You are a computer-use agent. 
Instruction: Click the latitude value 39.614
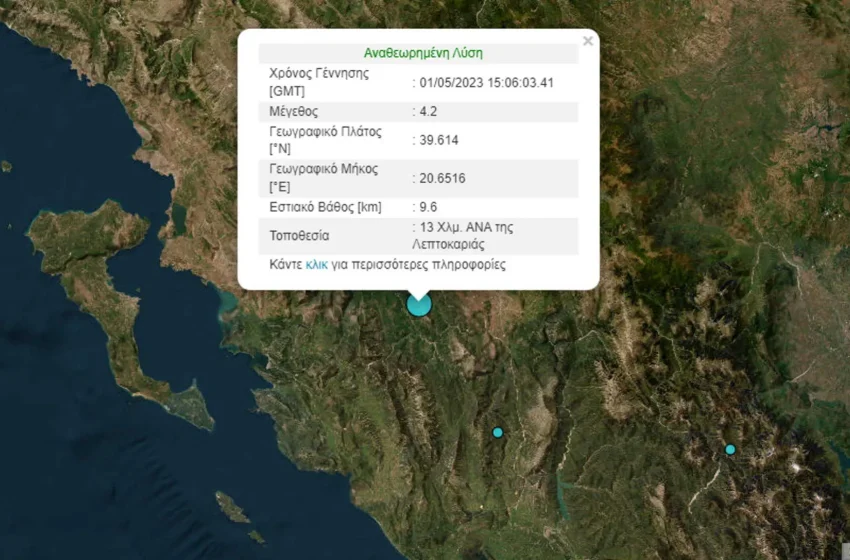point(439,140)
